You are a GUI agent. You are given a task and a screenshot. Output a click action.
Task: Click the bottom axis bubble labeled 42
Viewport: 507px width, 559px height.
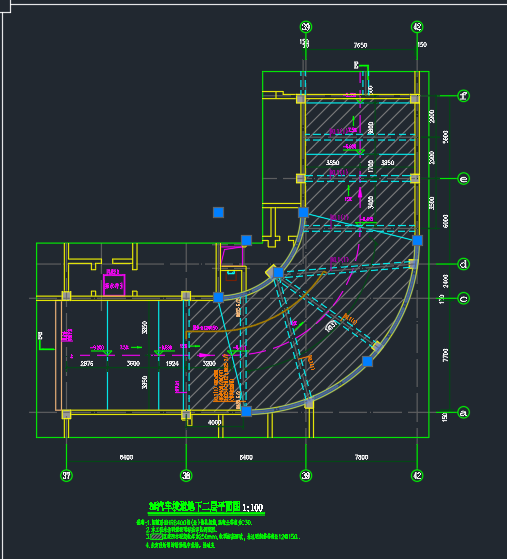coord(417,475)
